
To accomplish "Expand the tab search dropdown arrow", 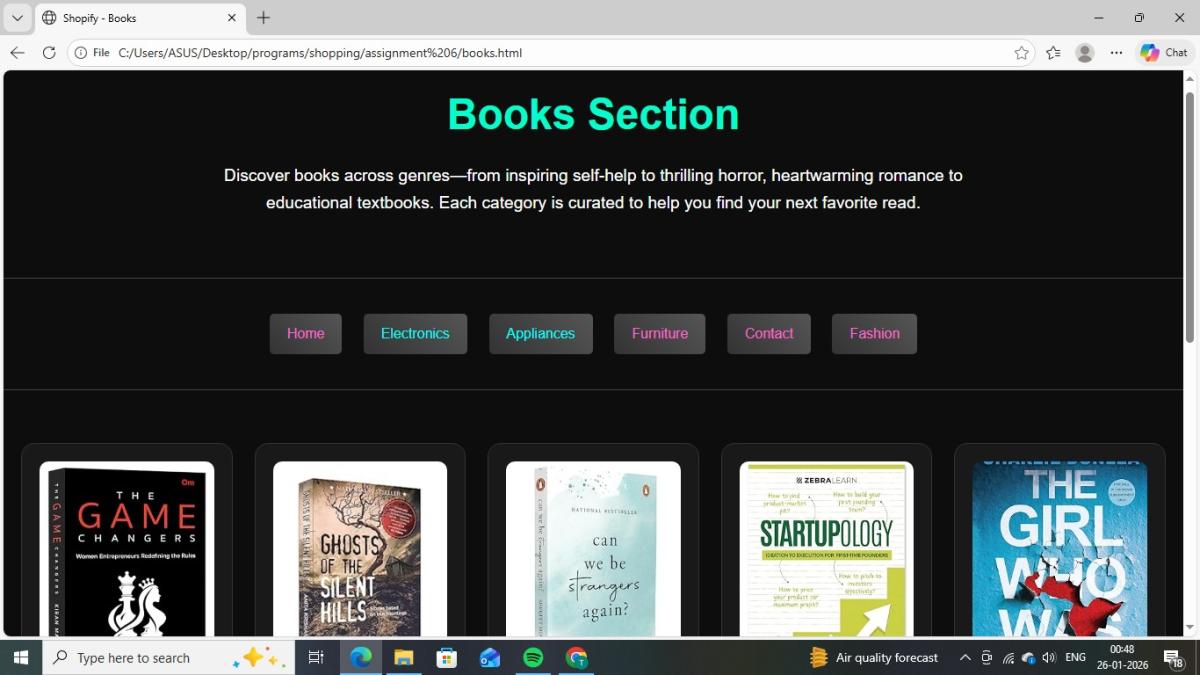I will pos(17,18).
